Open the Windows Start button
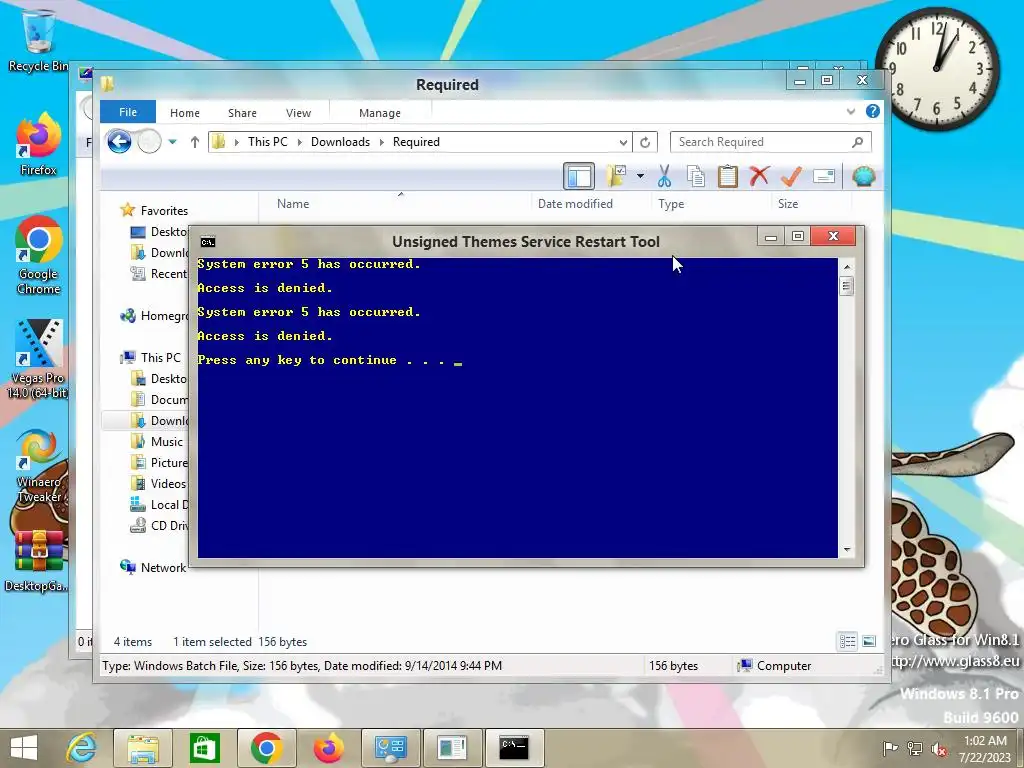 pyautogui.click(x=24, y=748)
